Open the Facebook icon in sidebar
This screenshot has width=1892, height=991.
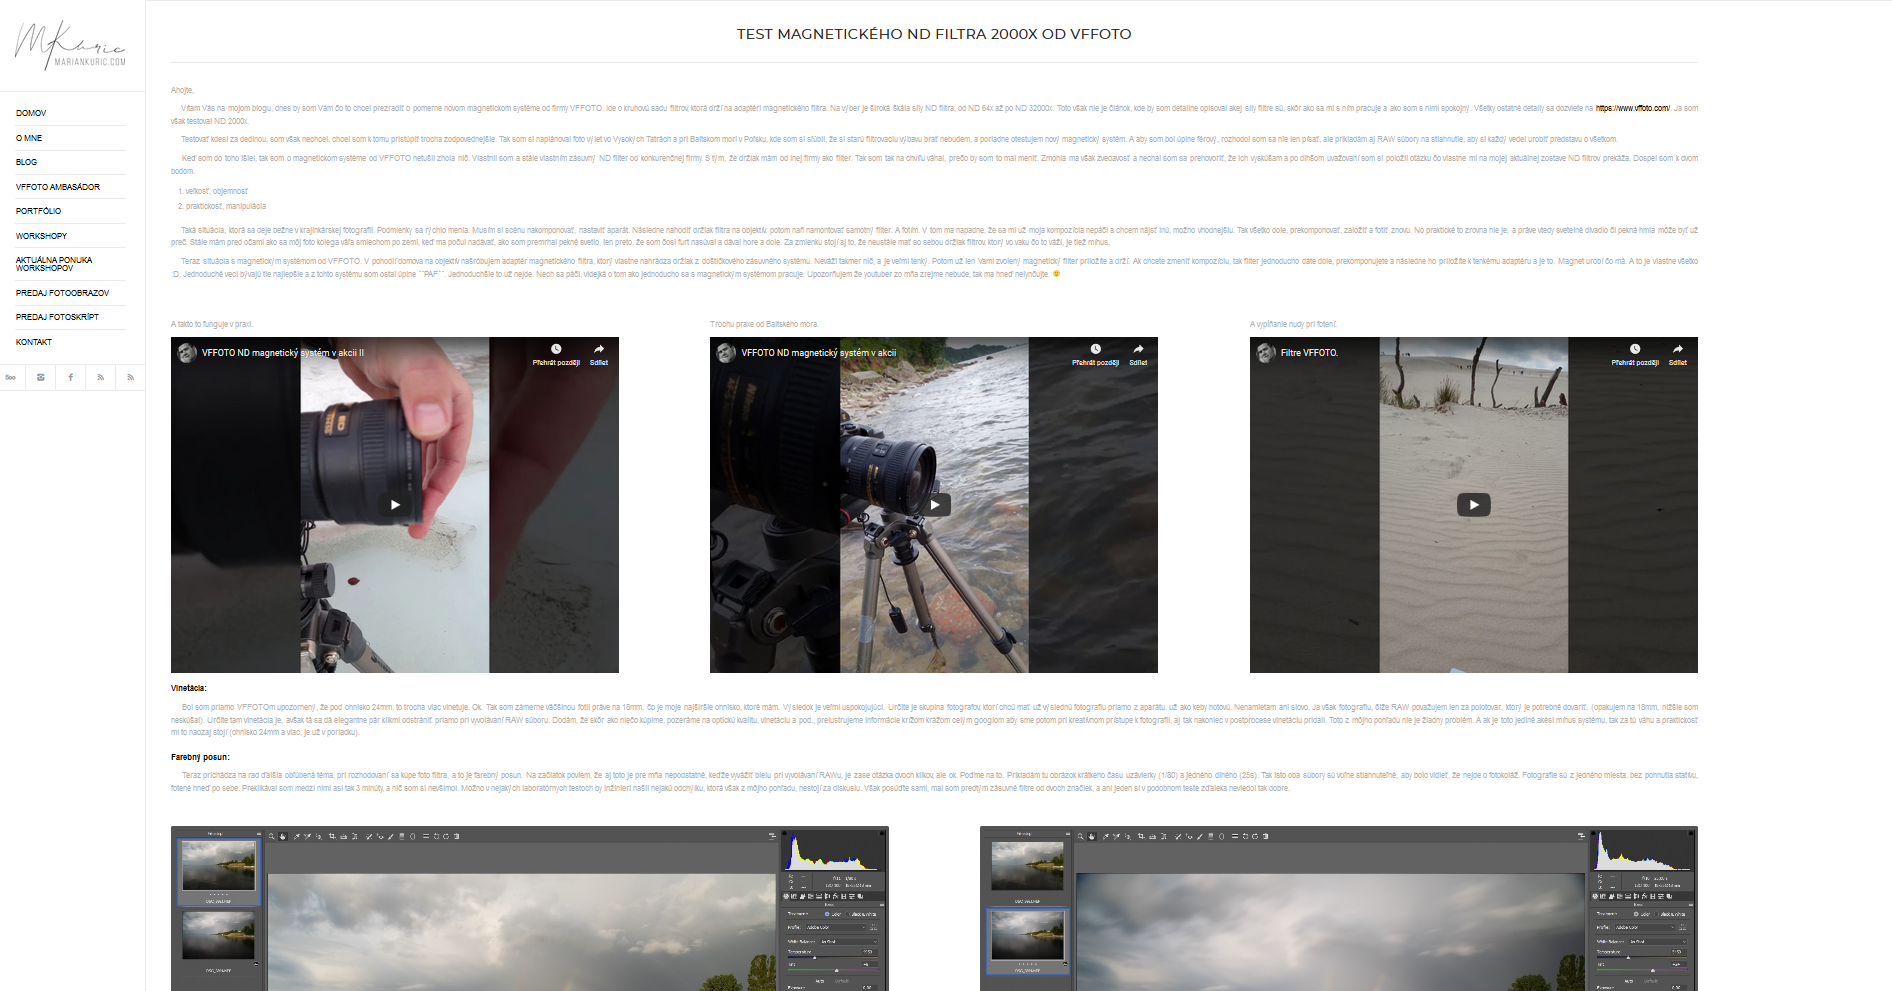click(71, 377)
